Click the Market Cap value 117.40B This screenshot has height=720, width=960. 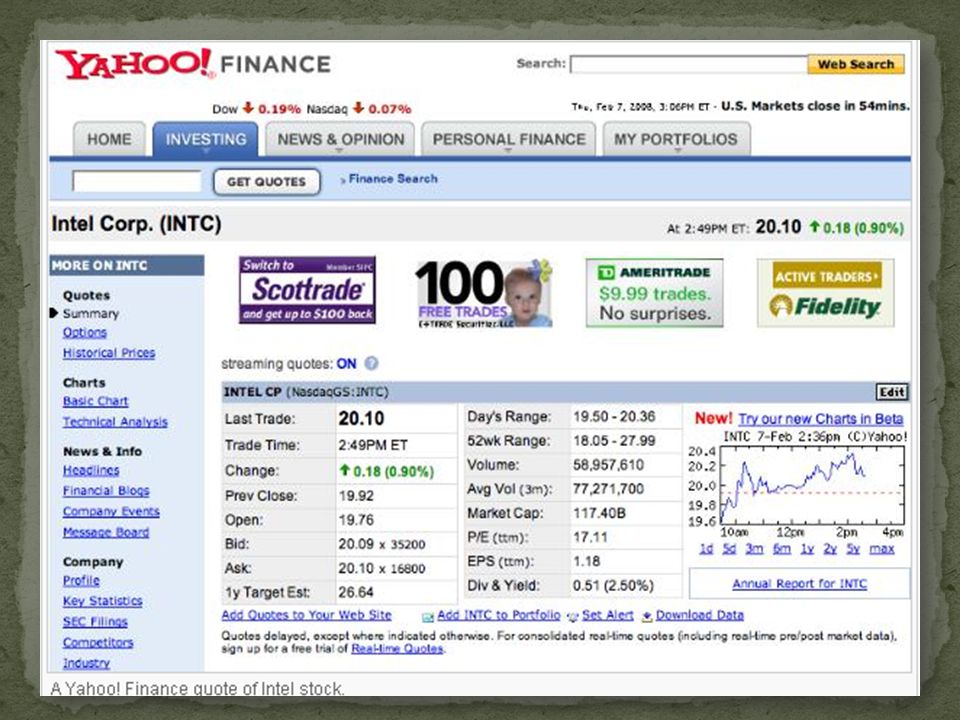(599, 513)
